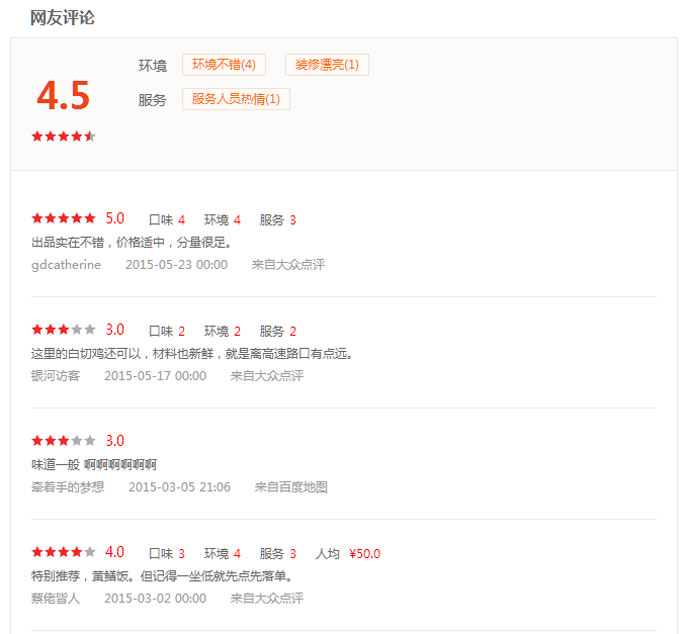Viewport: 688px width, 634px height.
Task: Open reviewer 银河访客's profile
Action: click(x=56, y=376)
